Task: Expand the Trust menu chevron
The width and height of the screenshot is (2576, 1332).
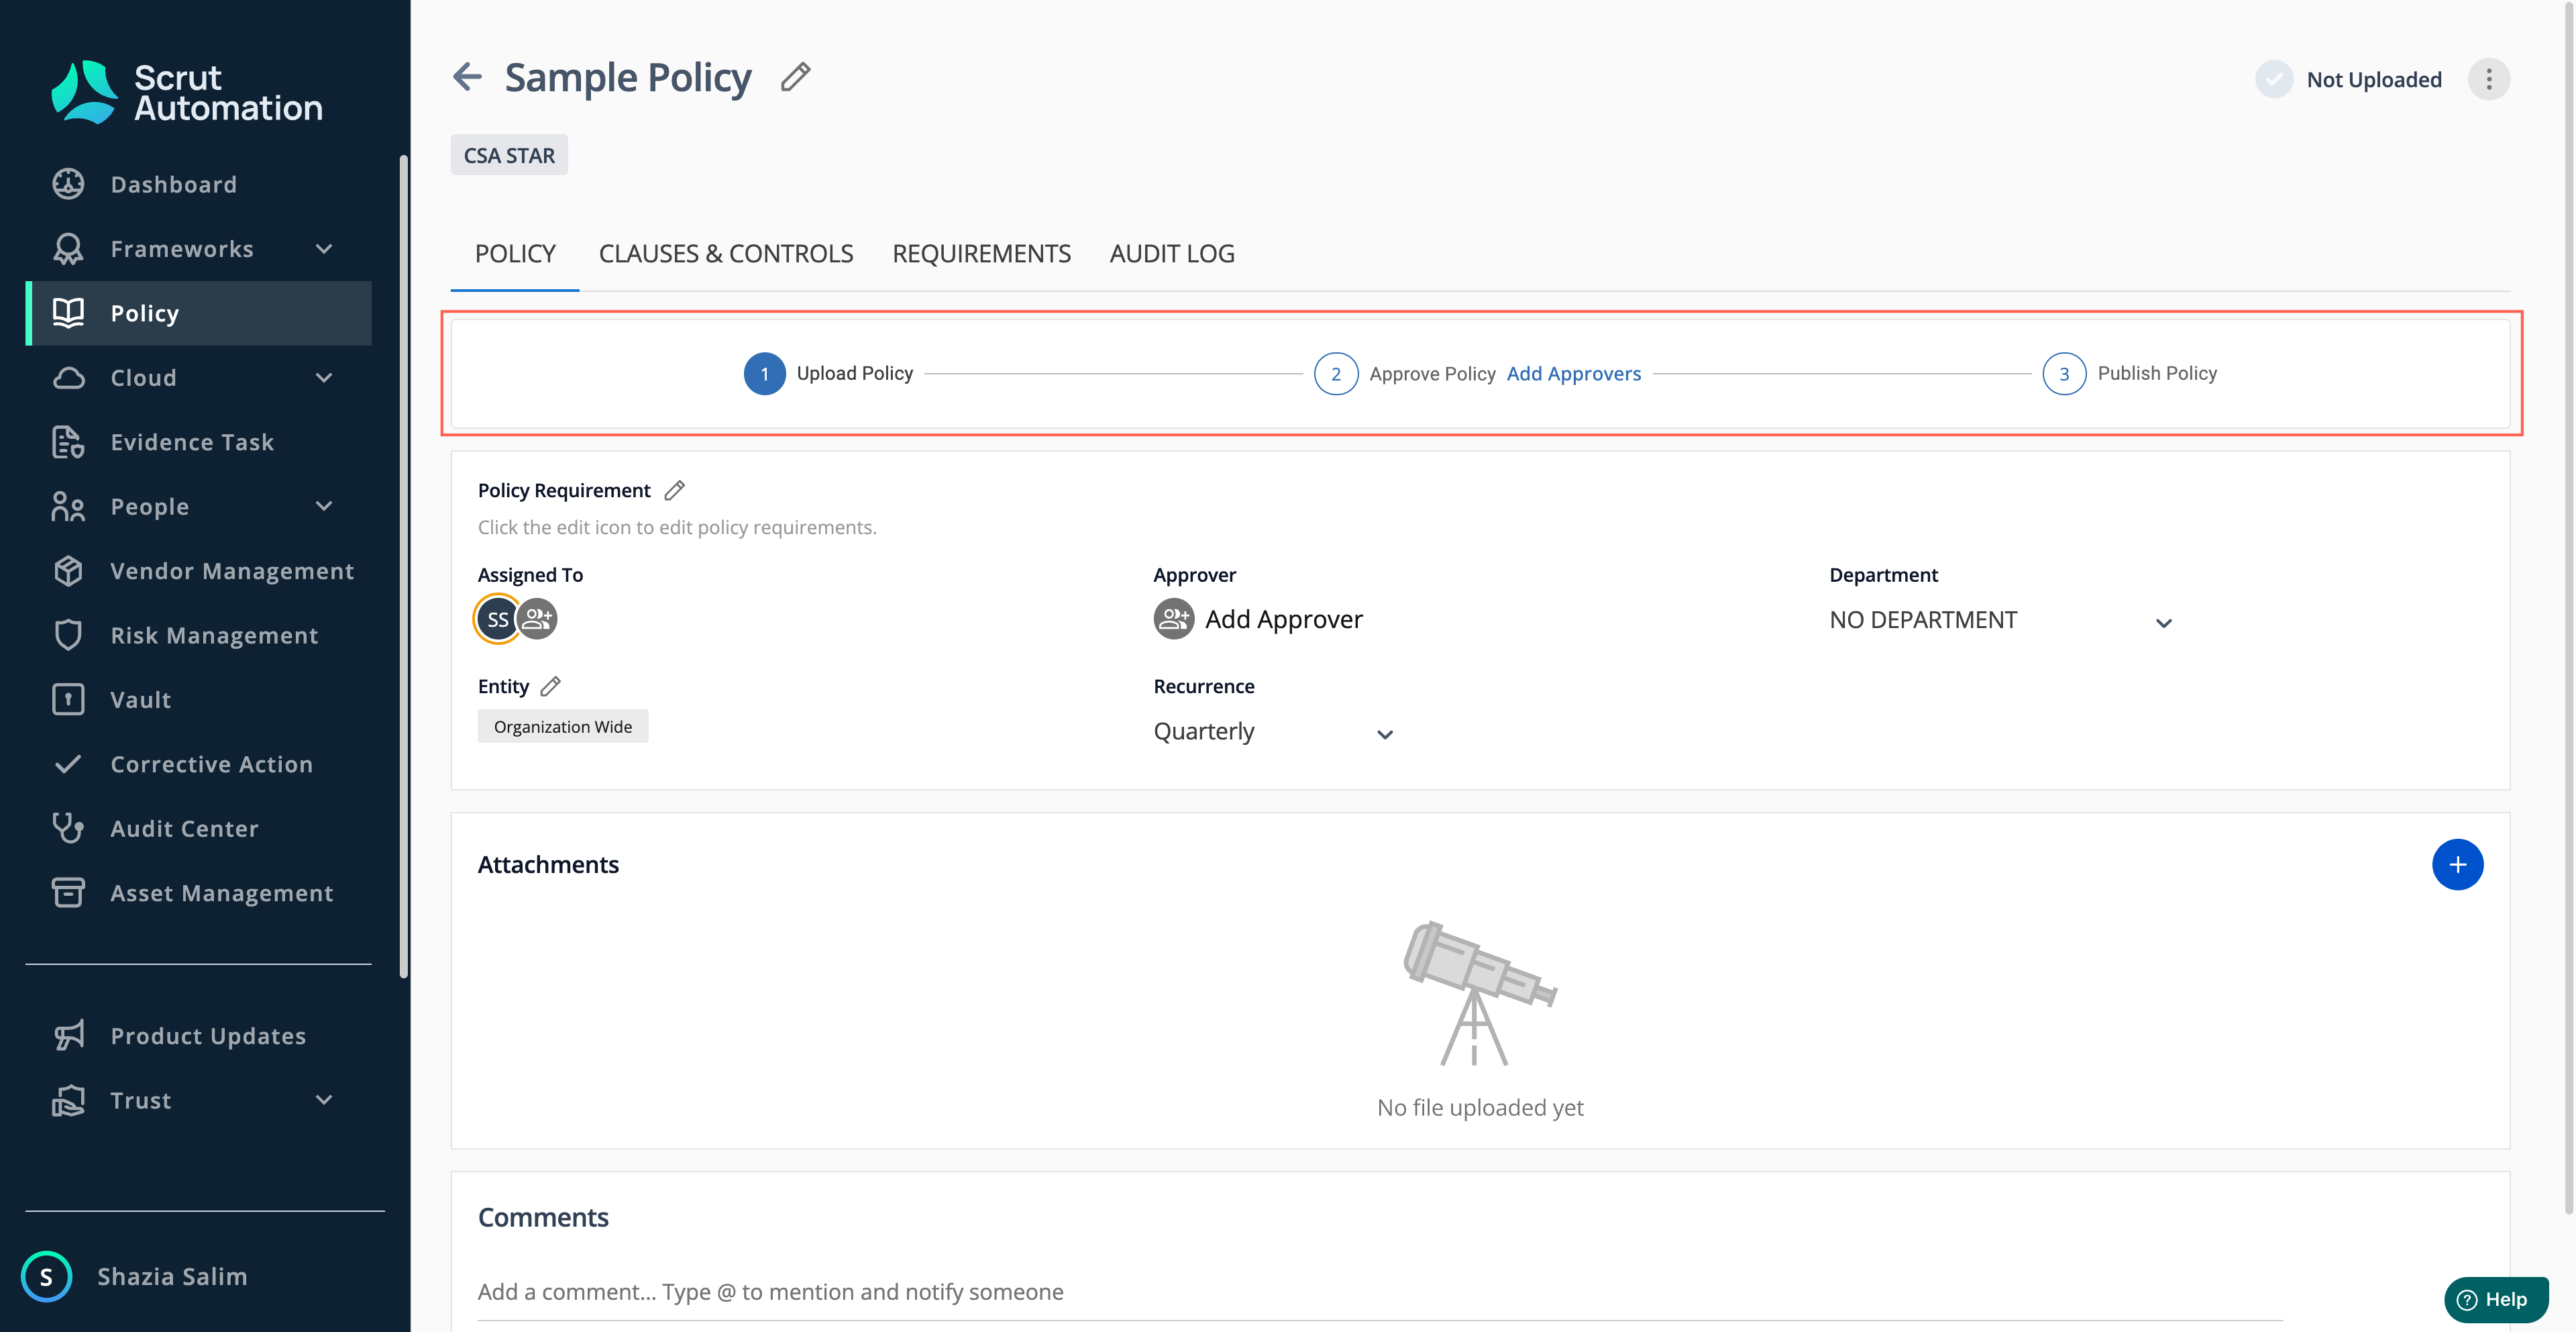Action: coord(324,1100)
